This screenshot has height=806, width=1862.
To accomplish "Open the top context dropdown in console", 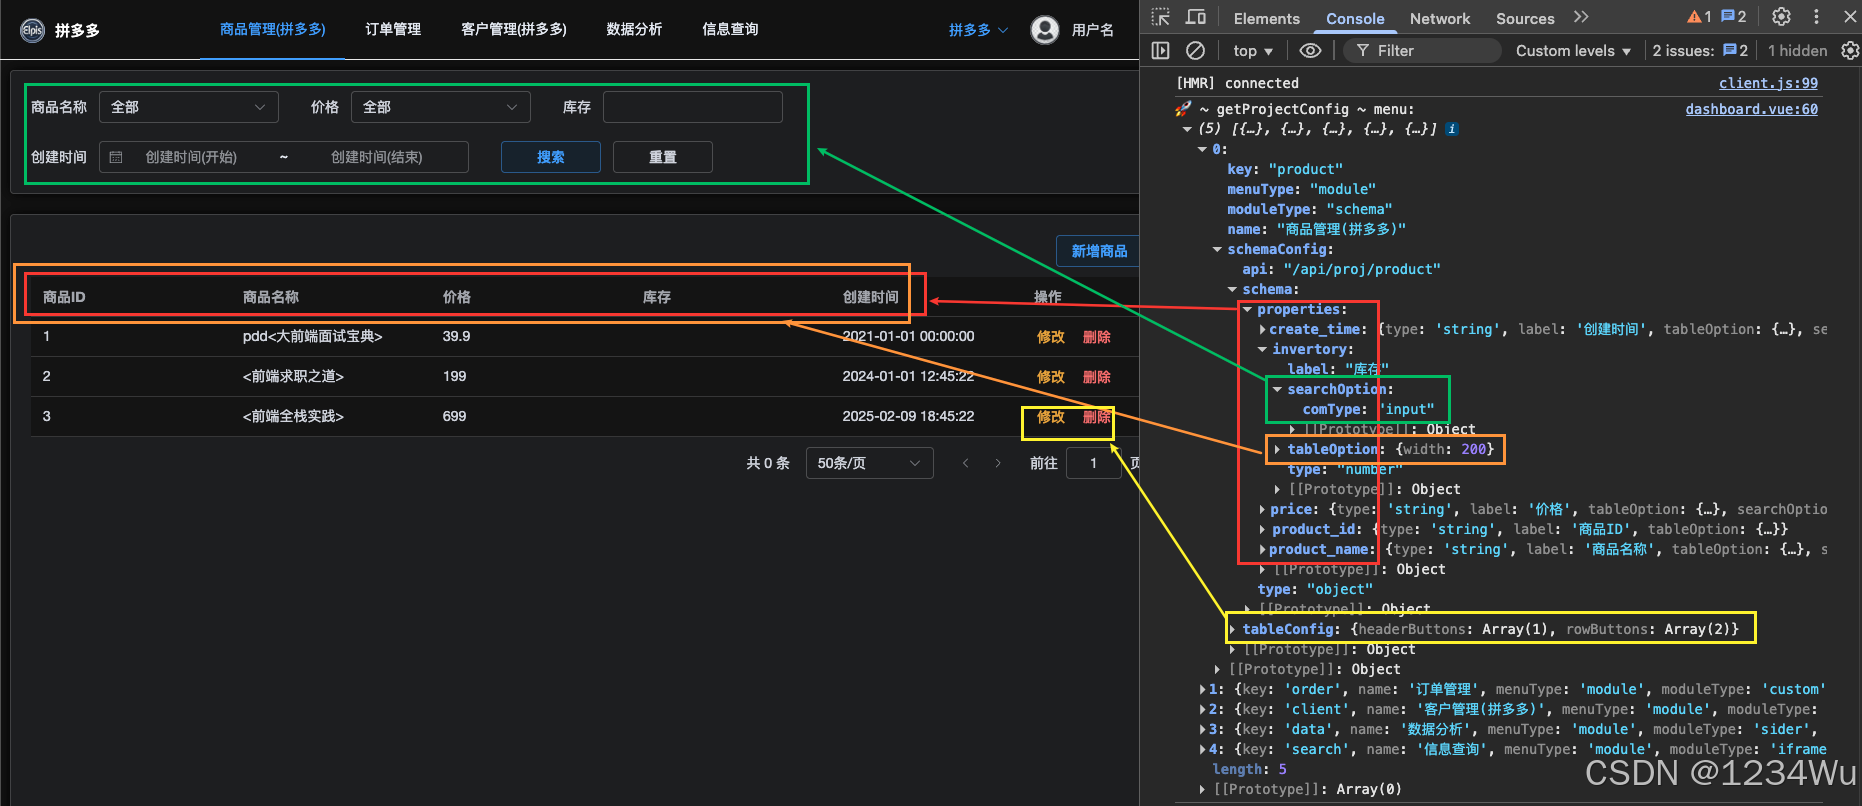I will click(1253, 50).
